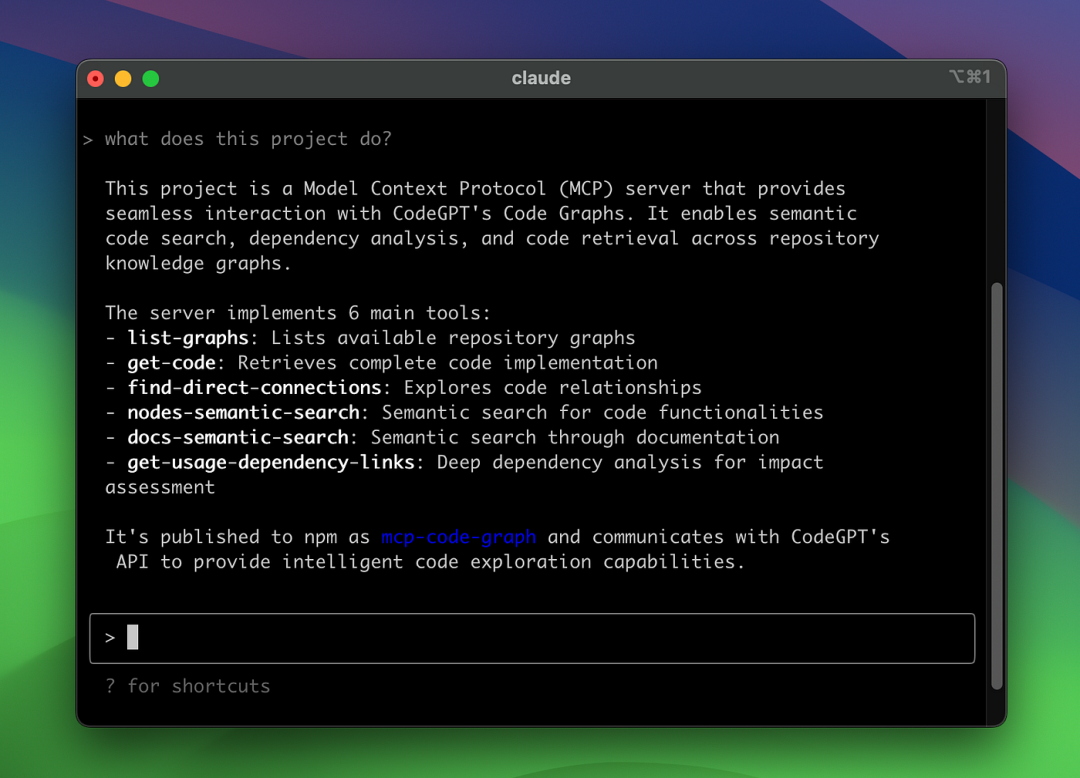Click the ⌥⌘1 shortcut indicator in title bar

(x=969, y=77)
